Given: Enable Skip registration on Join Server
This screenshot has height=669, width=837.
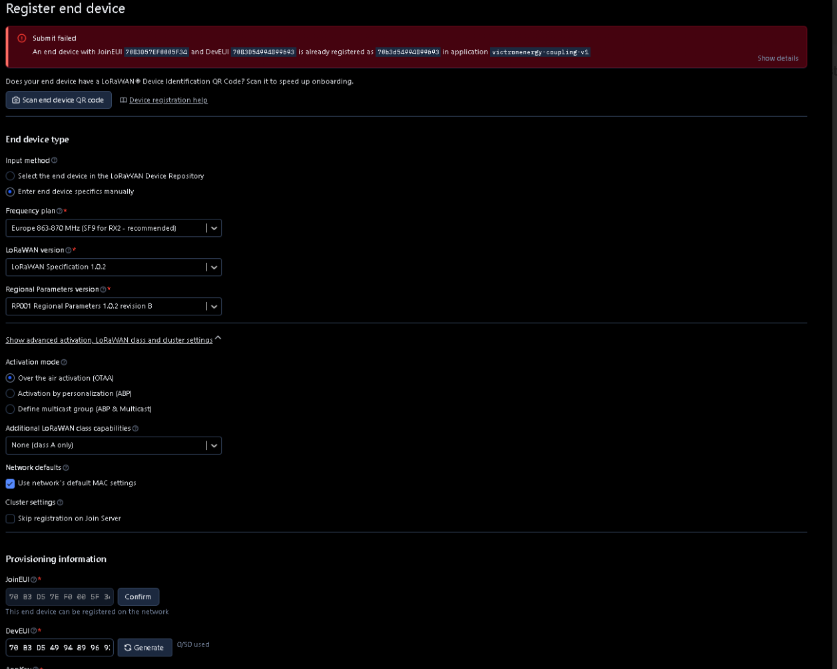Looking at the screenshot, I should point(11,519).
